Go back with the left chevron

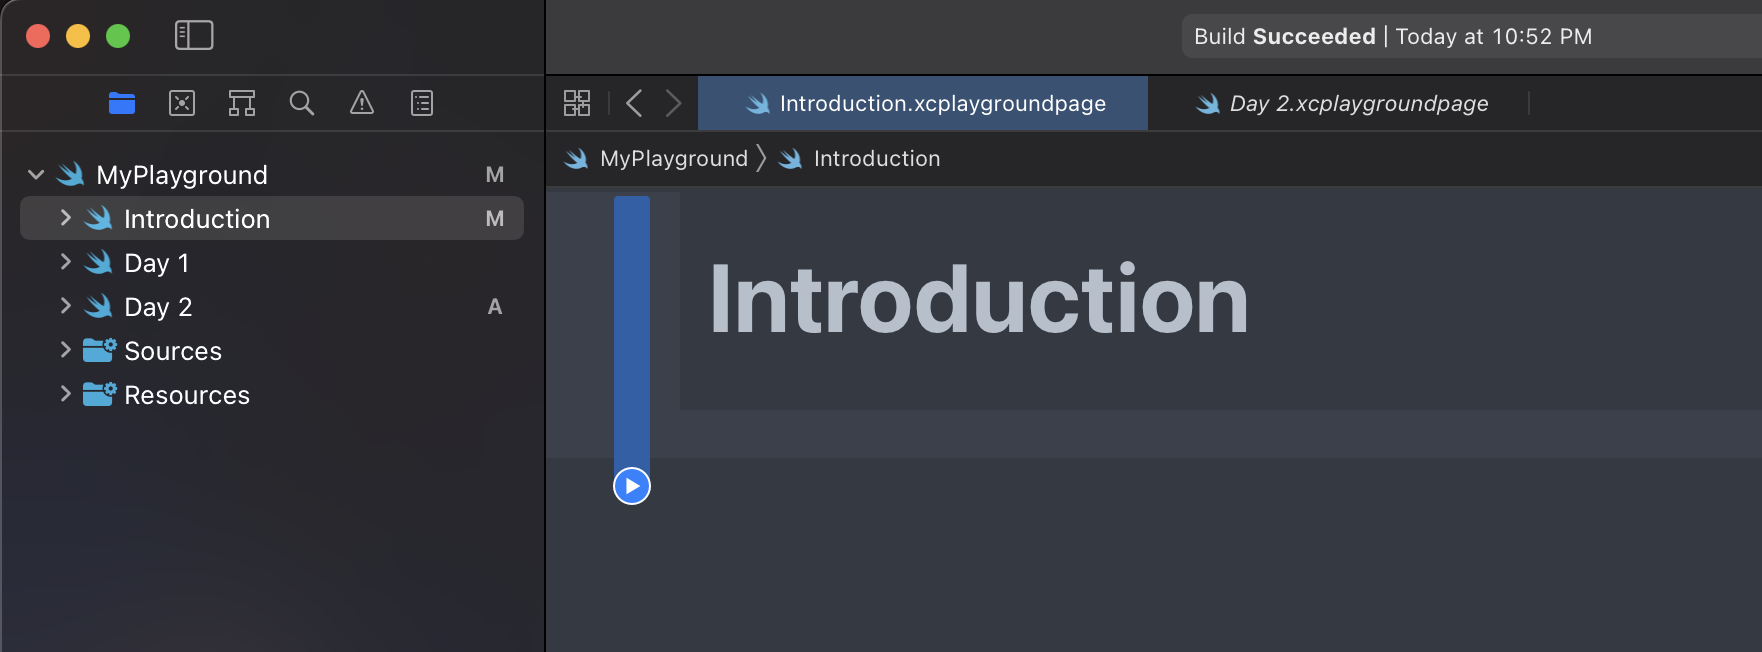[634, 103]
